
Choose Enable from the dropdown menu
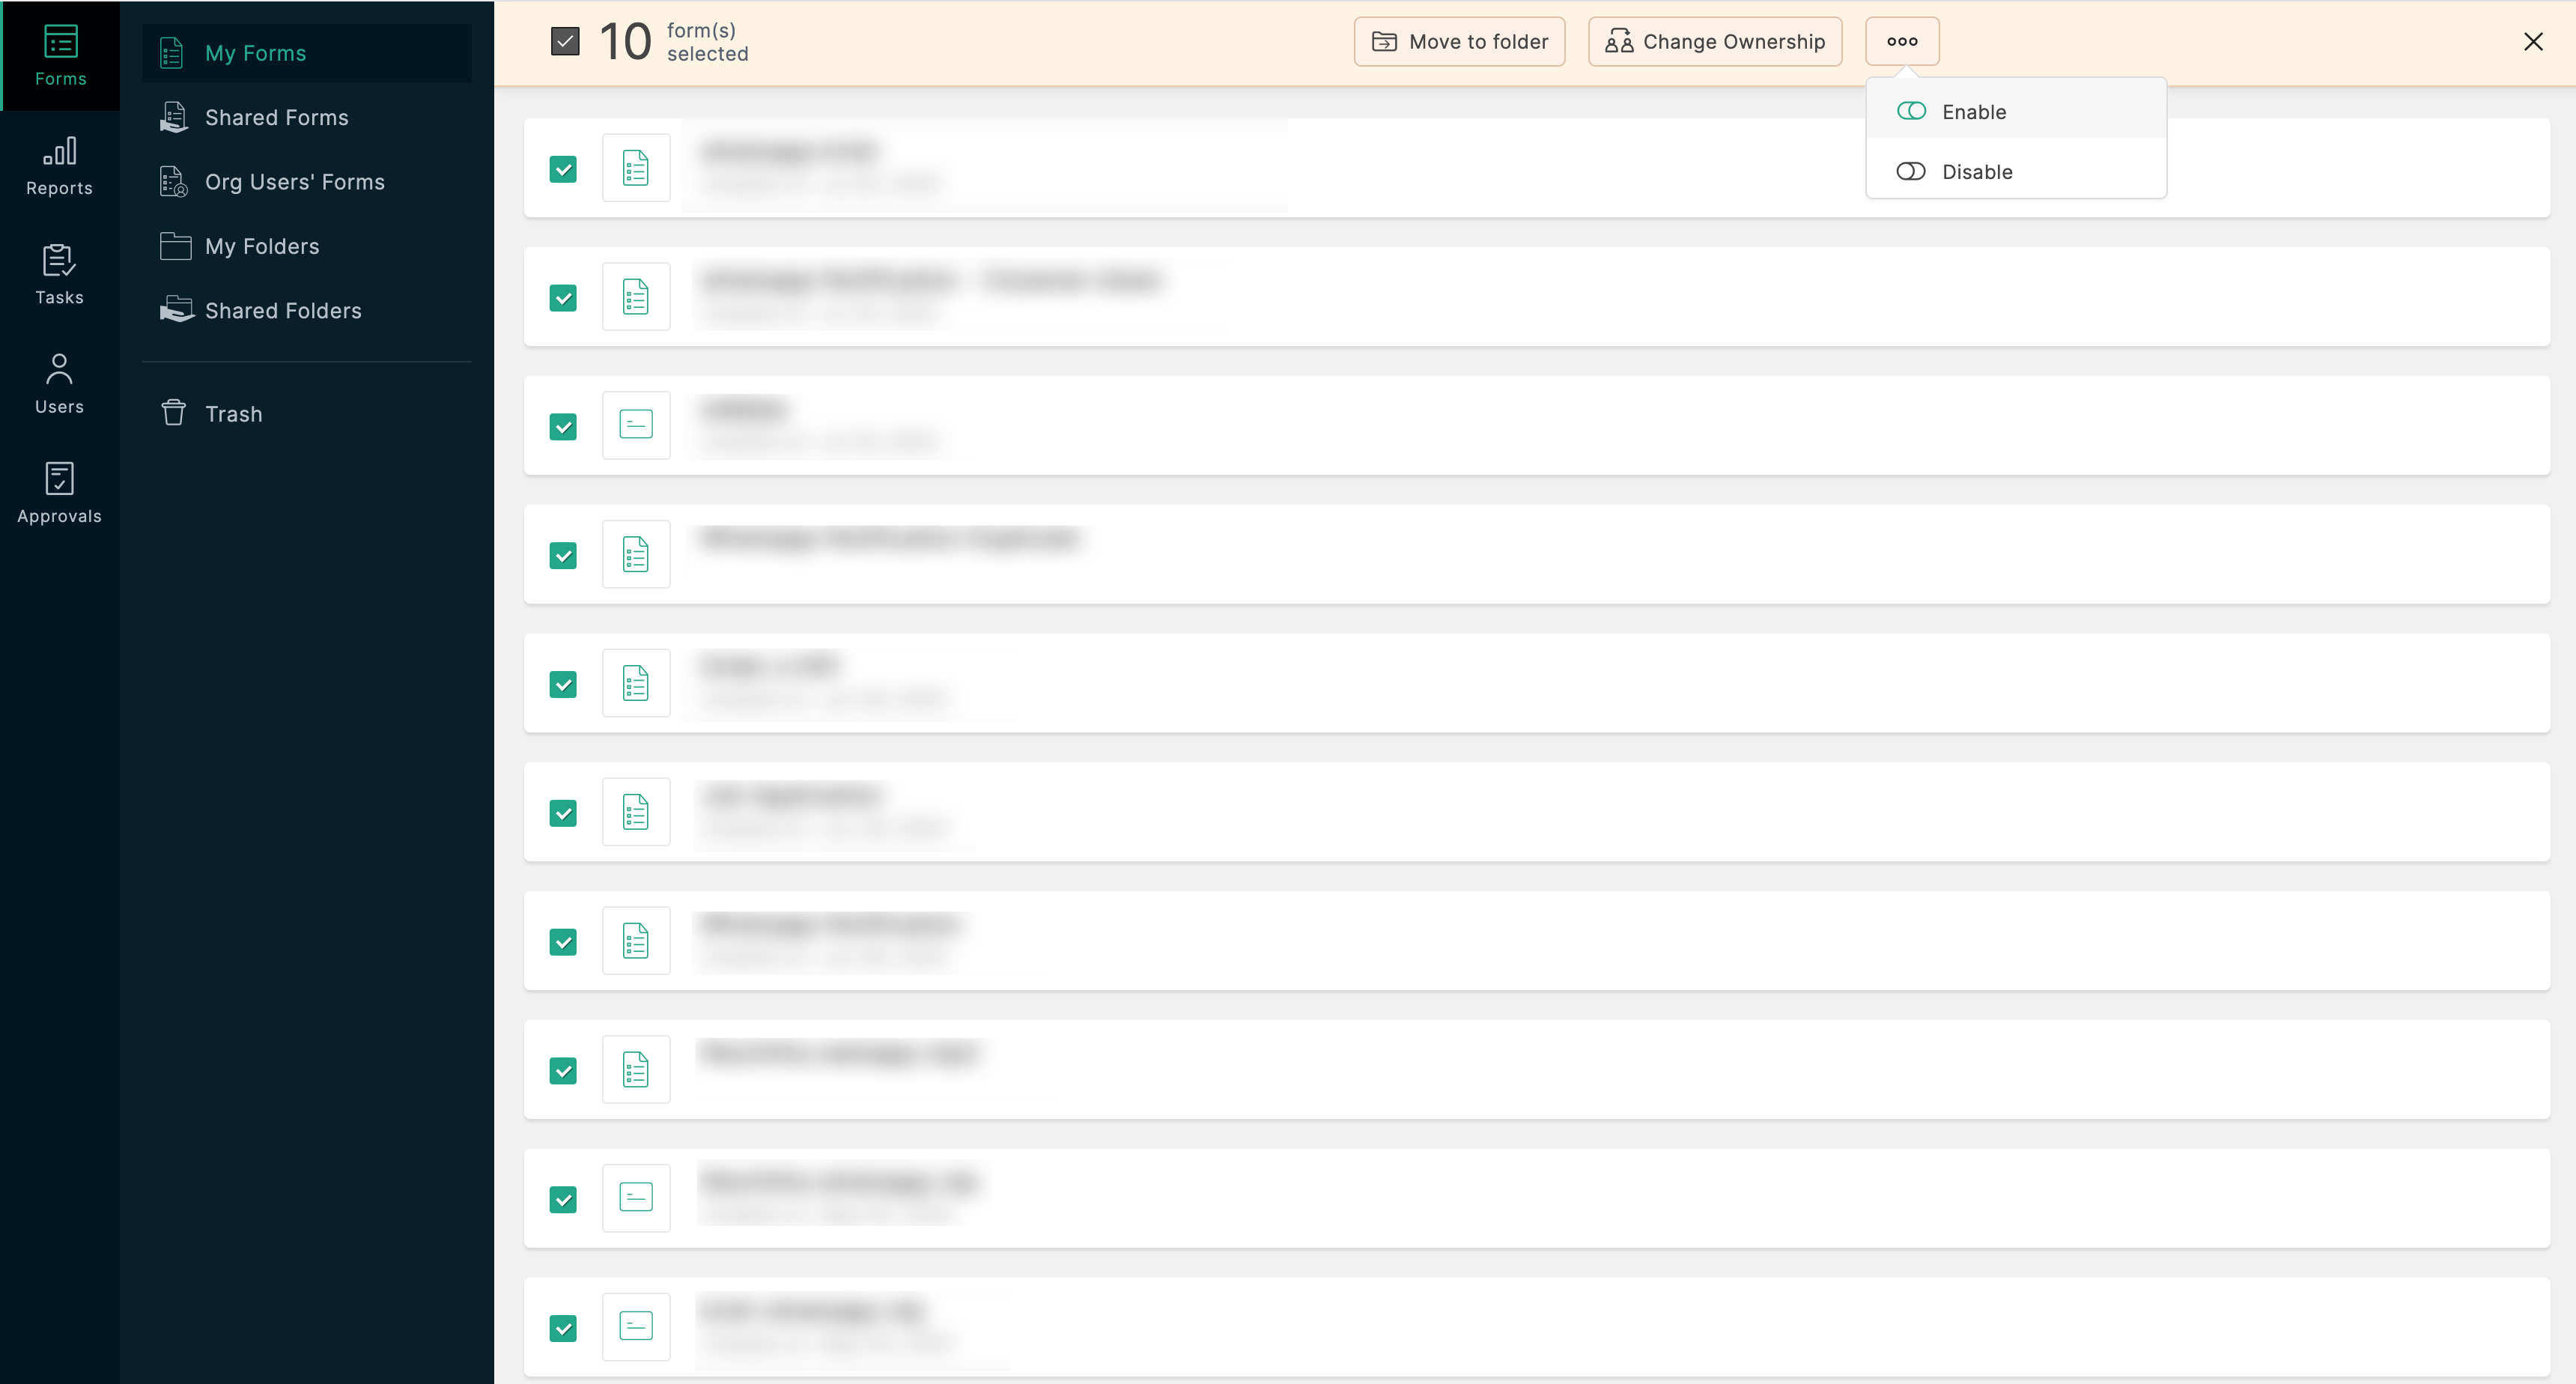pos(1973,112)
